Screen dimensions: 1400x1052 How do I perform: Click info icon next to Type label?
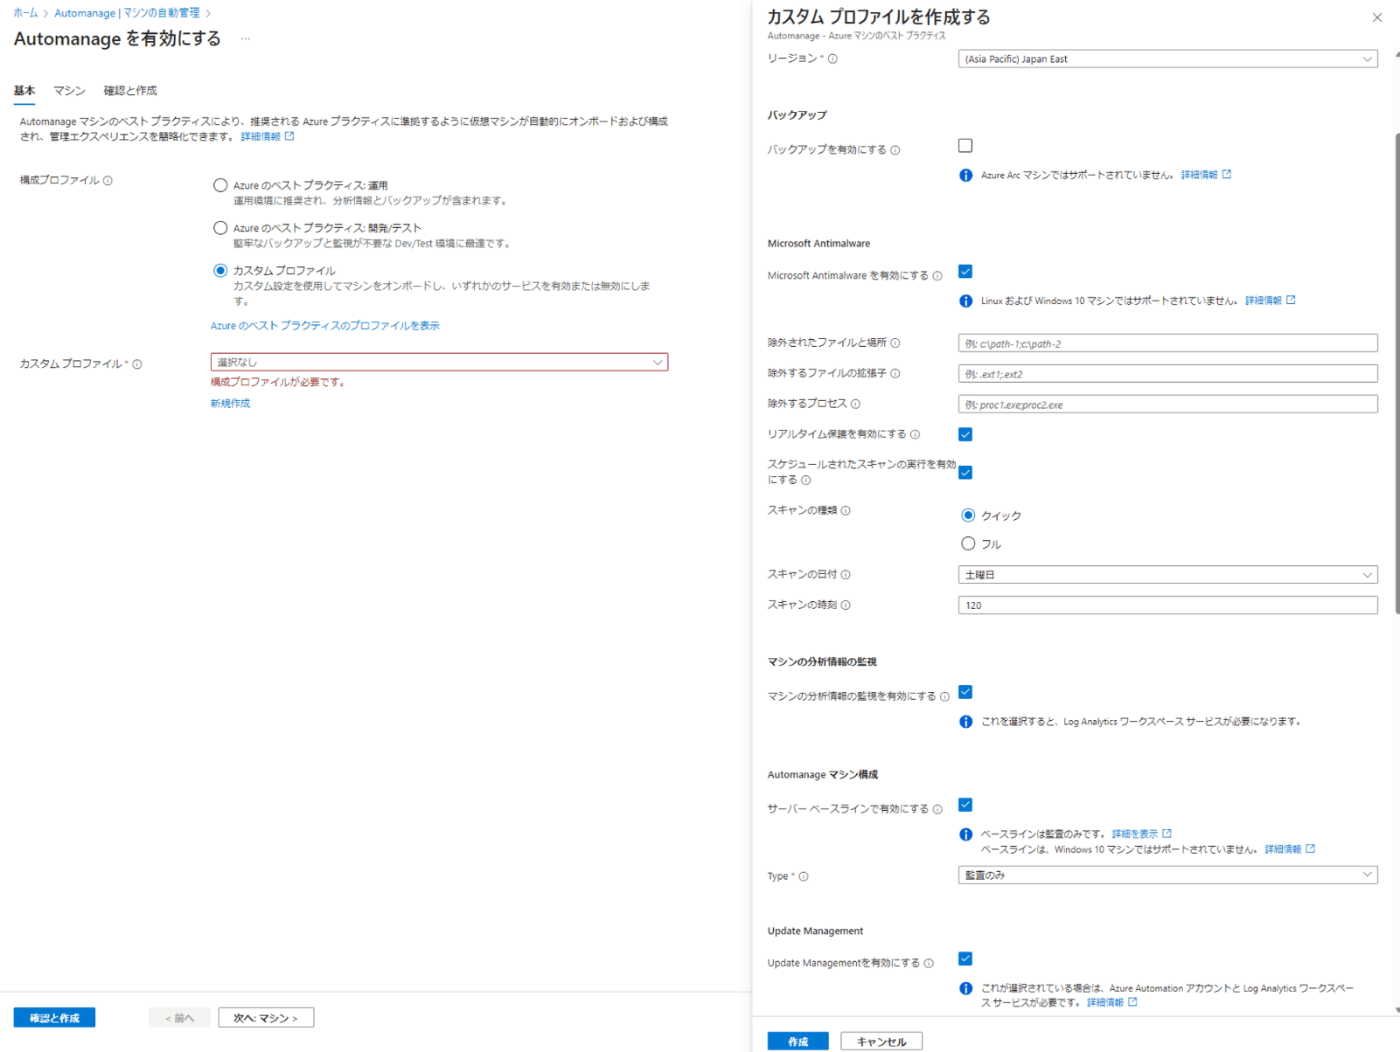coord(803,877)
